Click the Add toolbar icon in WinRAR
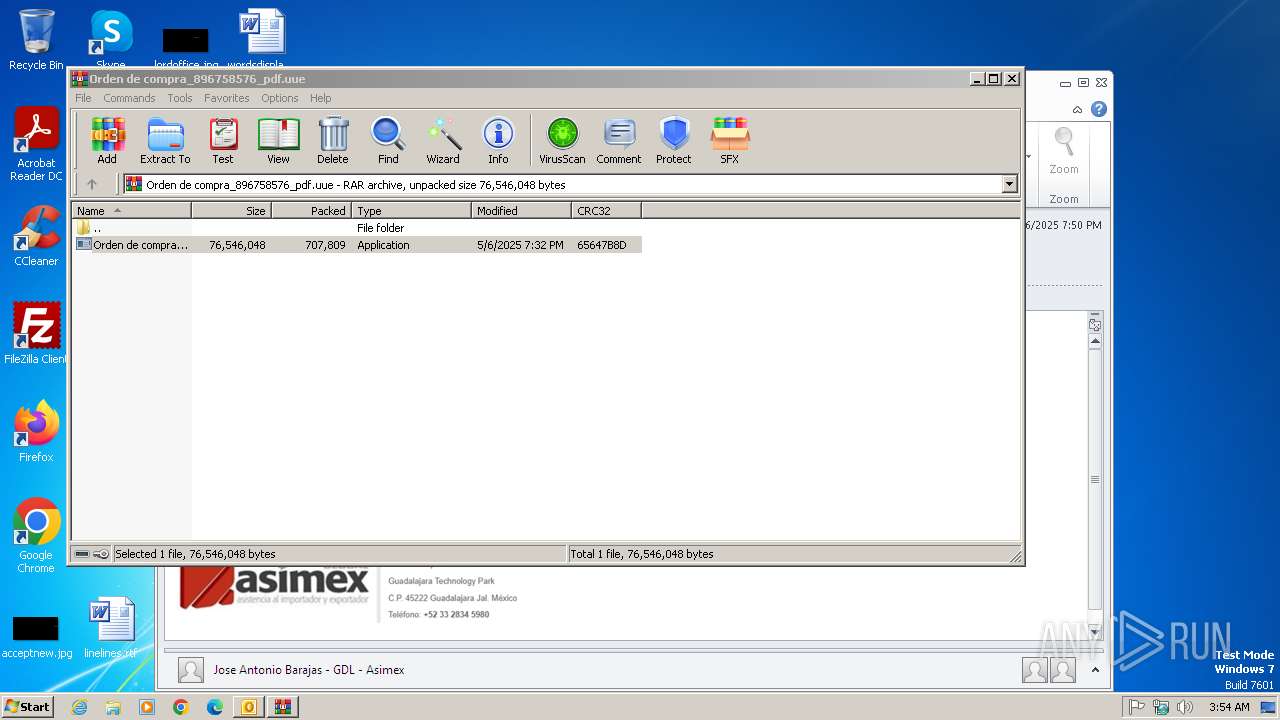The width and height of the screenshot is (1280, 720). [107, 140]
